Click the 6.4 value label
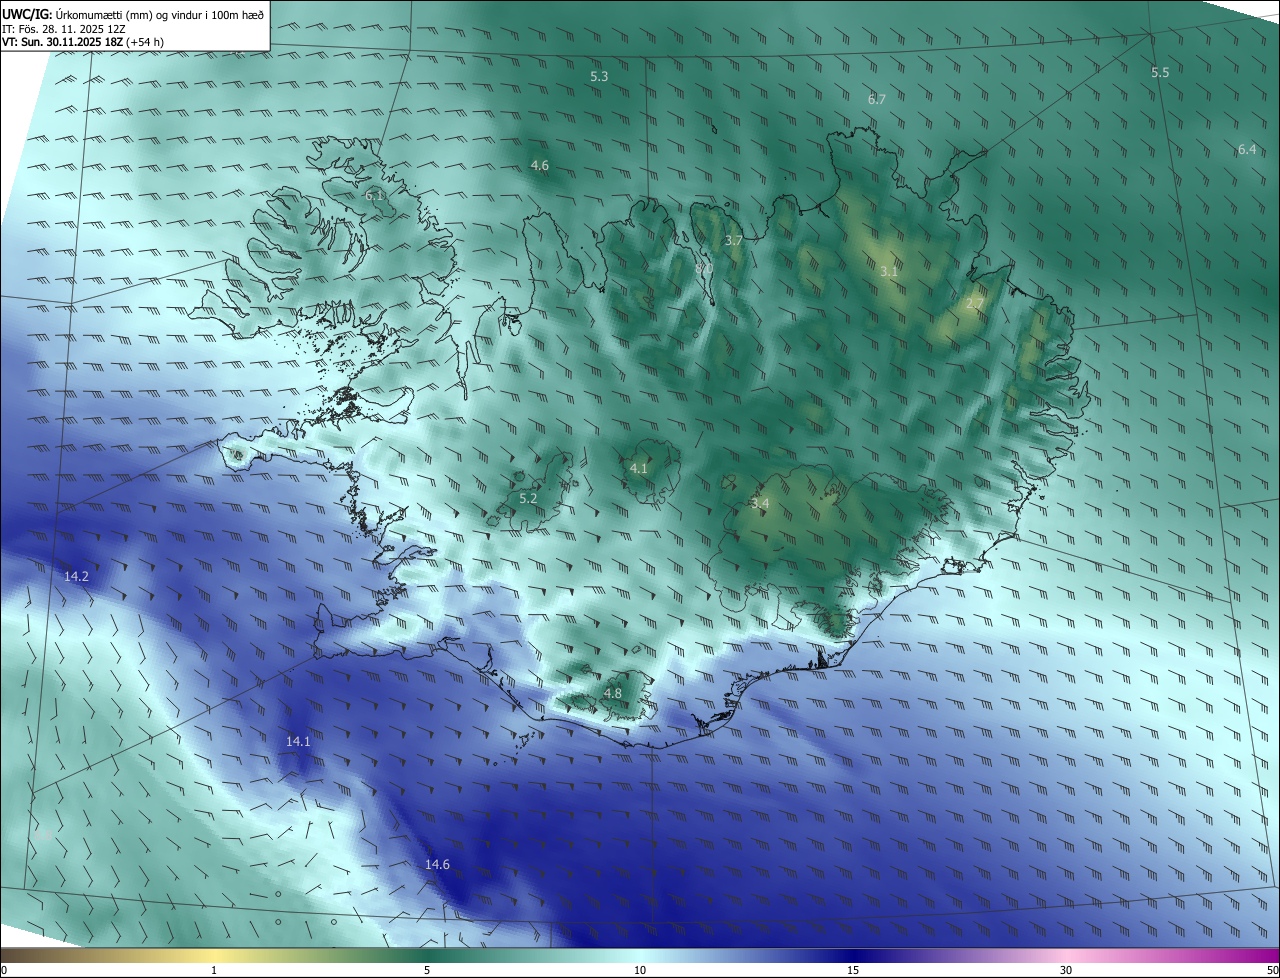Image resolution: width=1280 pixels, height=978 pixels. 1247,150
